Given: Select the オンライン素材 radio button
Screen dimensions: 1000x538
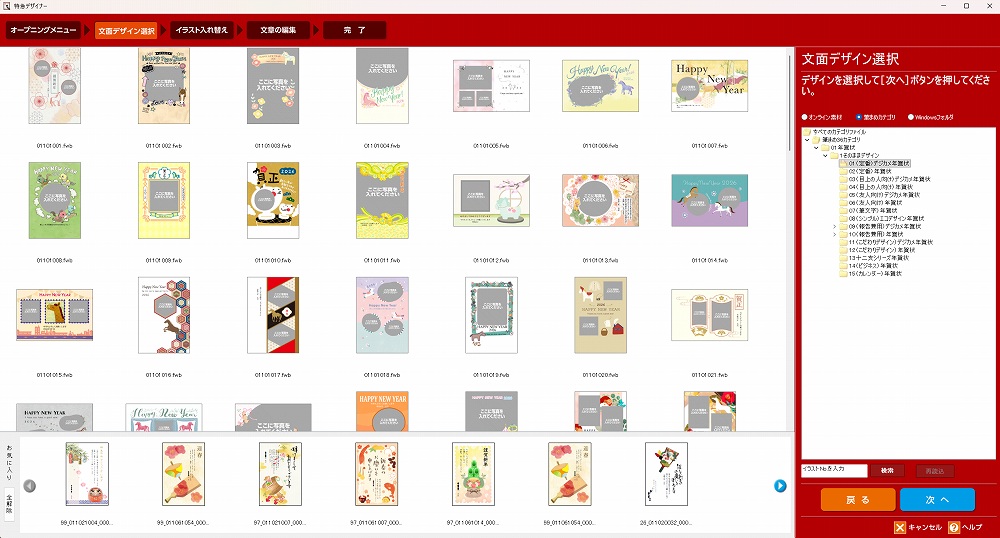Looking at the screenshot, I should tap(805, 117).
